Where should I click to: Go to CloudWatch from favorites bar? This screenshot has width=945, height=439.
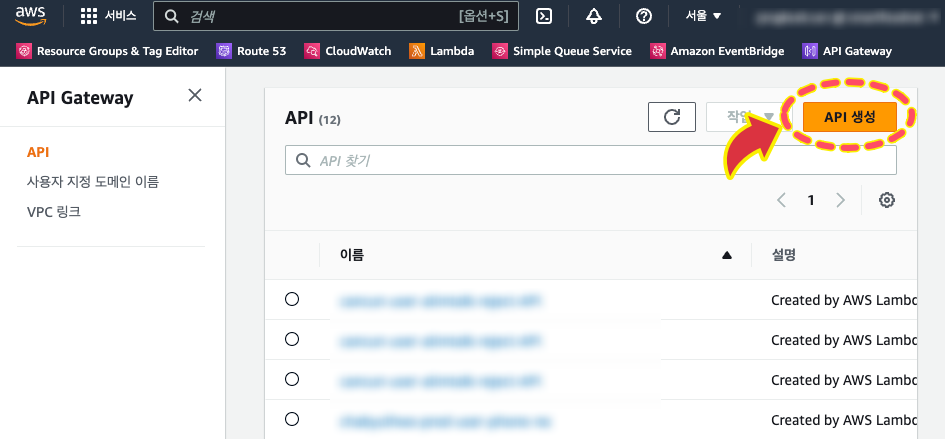[348, 51]
